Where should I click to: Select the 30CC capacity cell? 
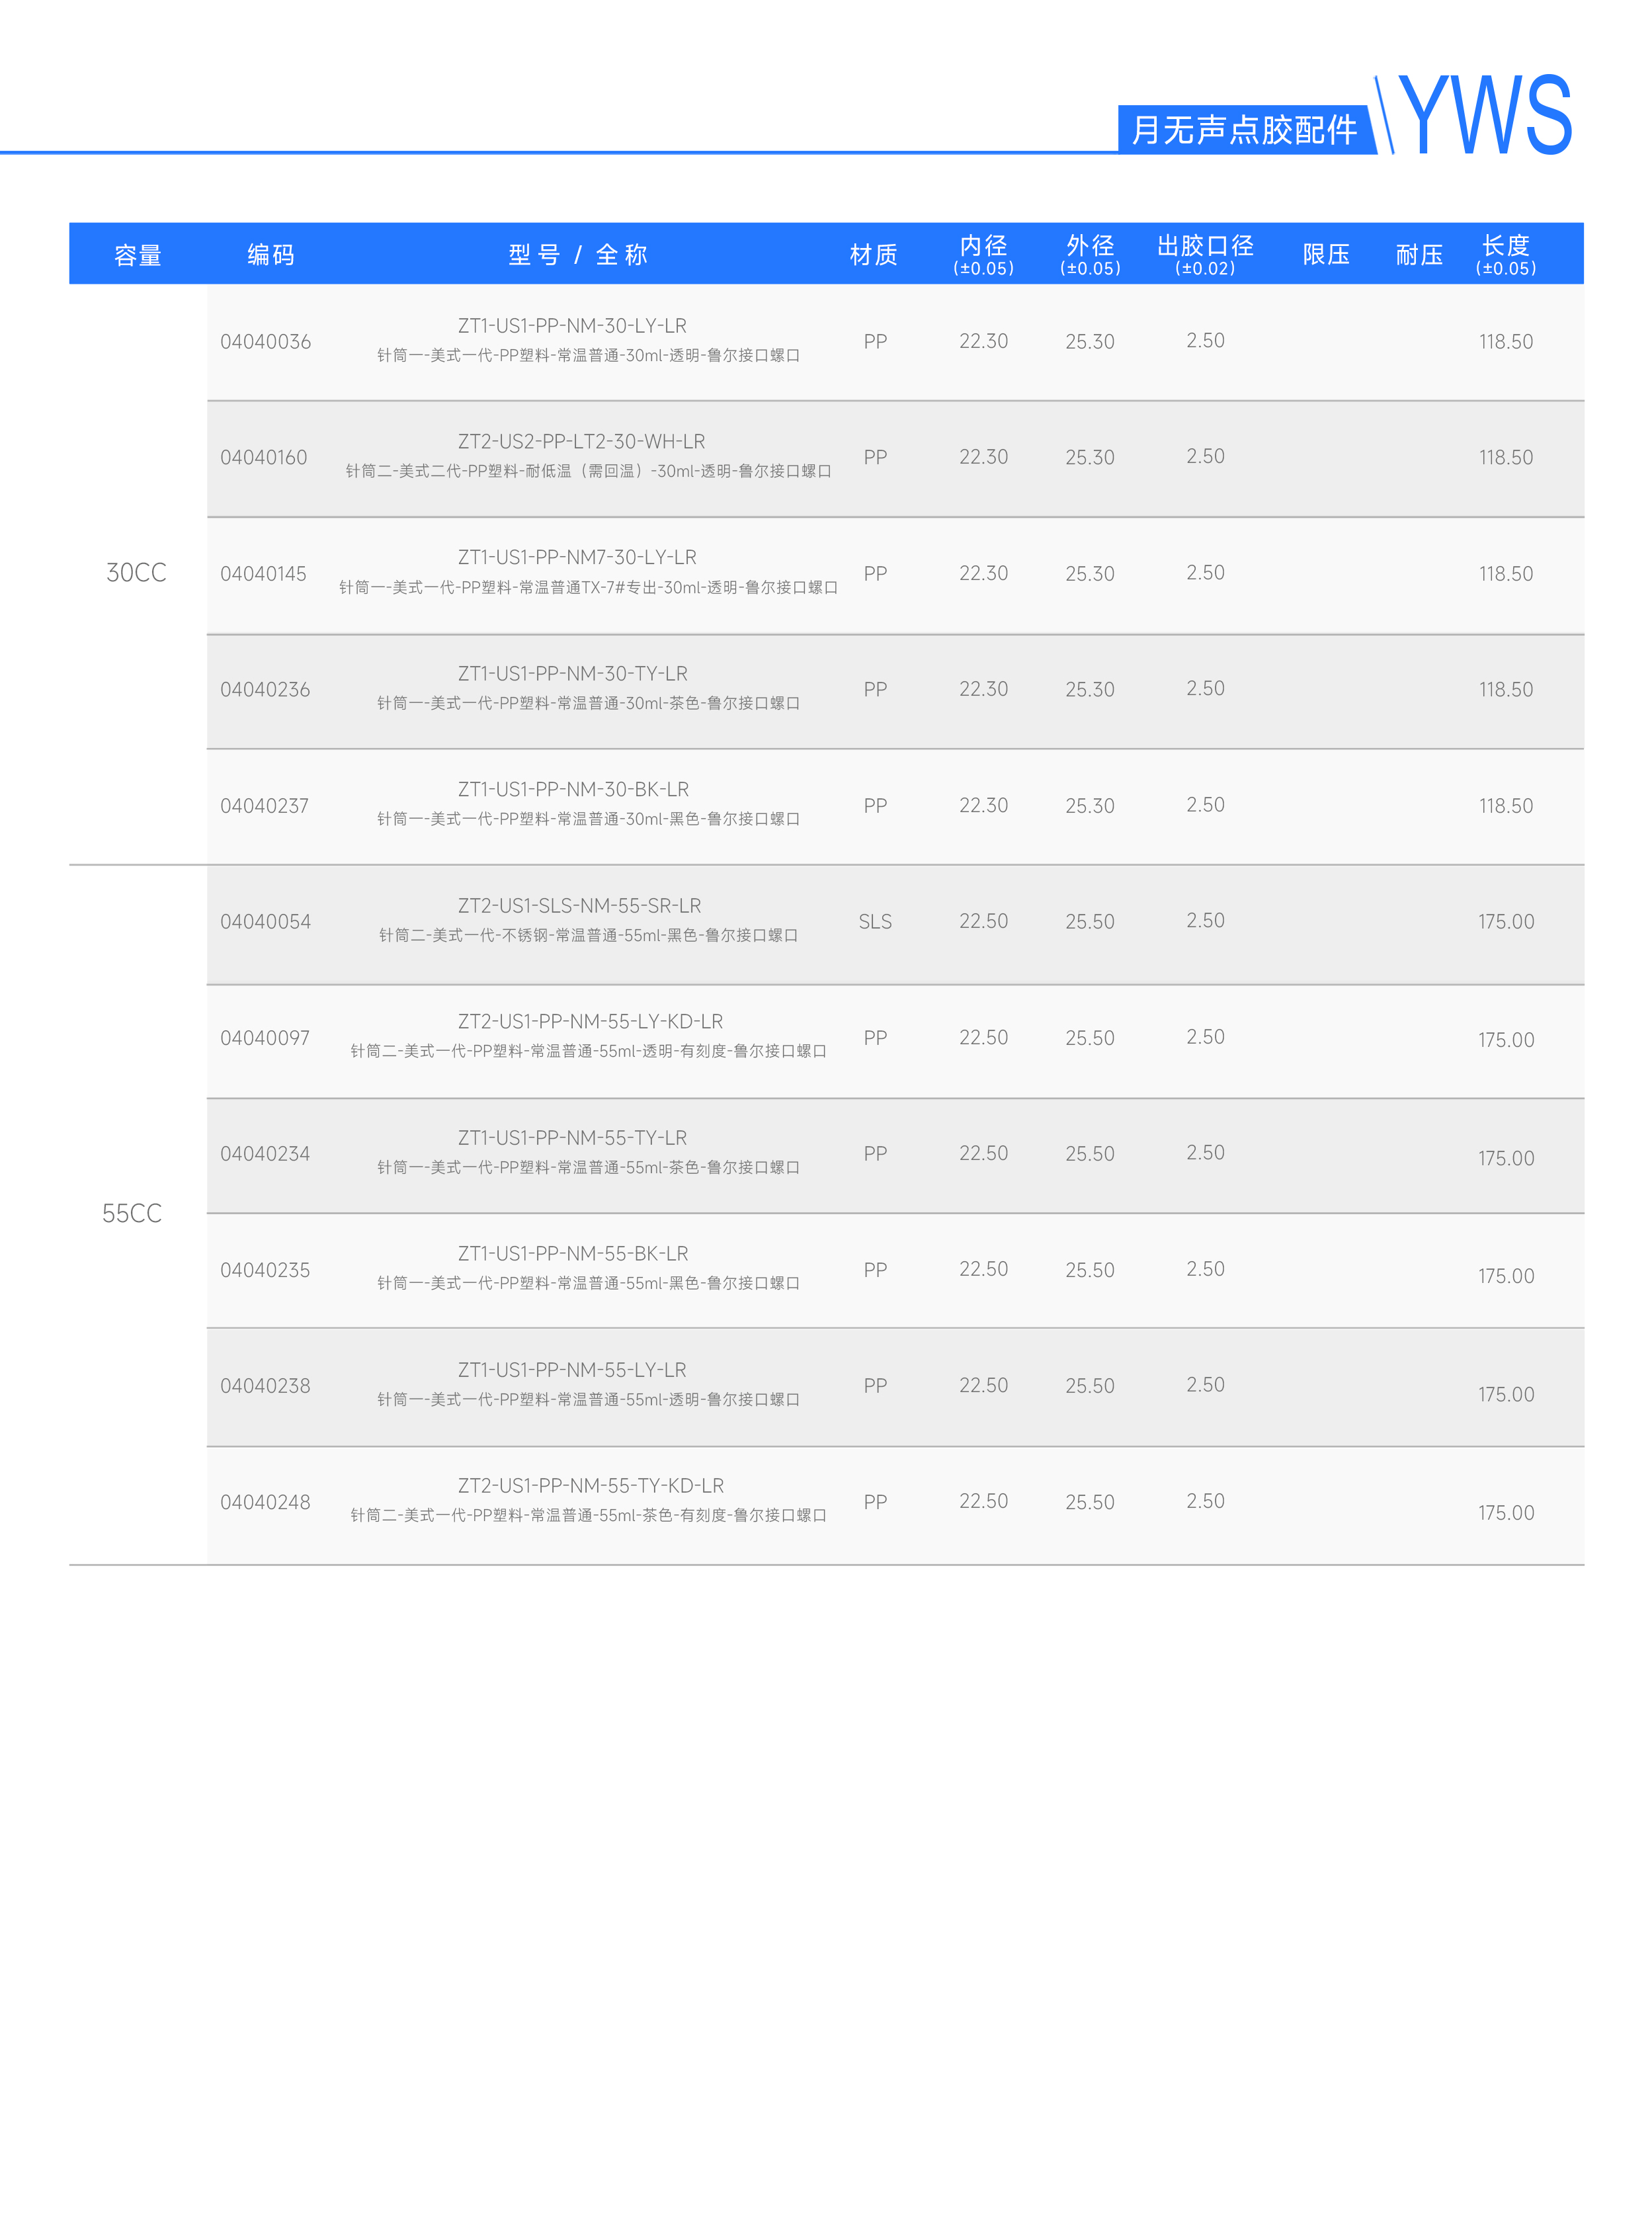(x=137, y=573)
